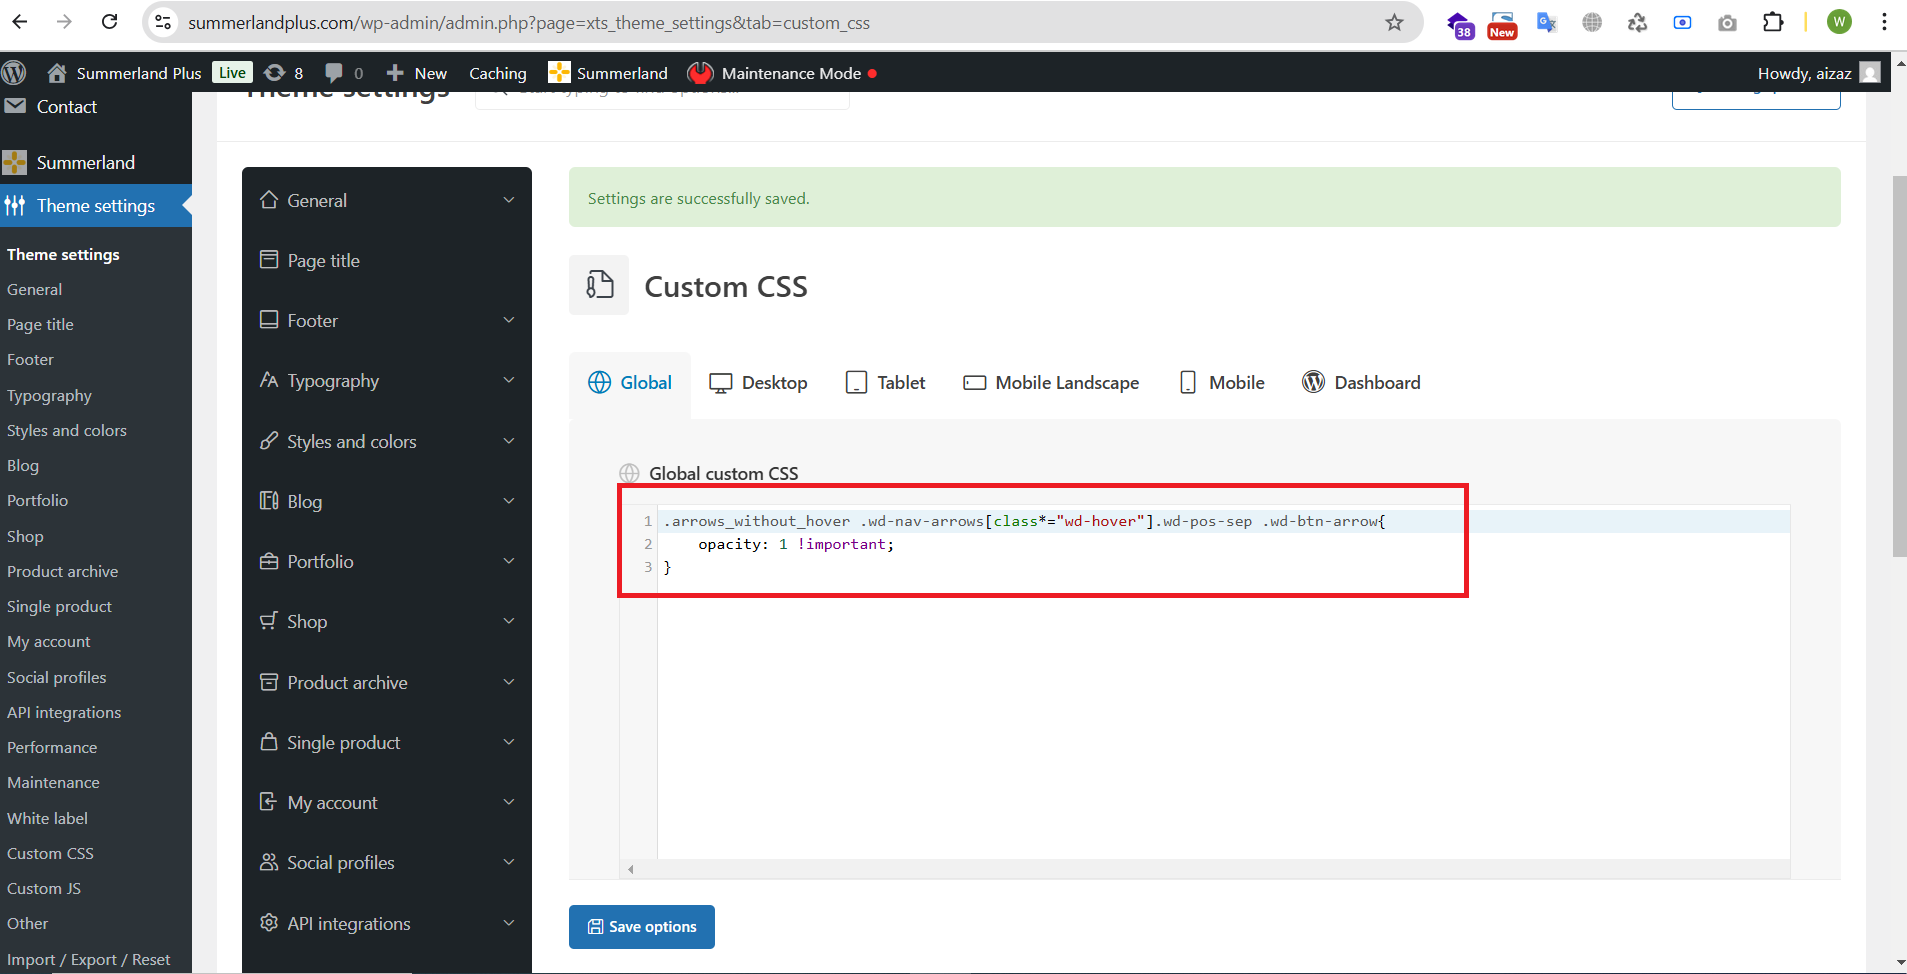The image size is (1907, 974).
Task: Click the Theme settings sliders icon
Action: coord(15,205)
